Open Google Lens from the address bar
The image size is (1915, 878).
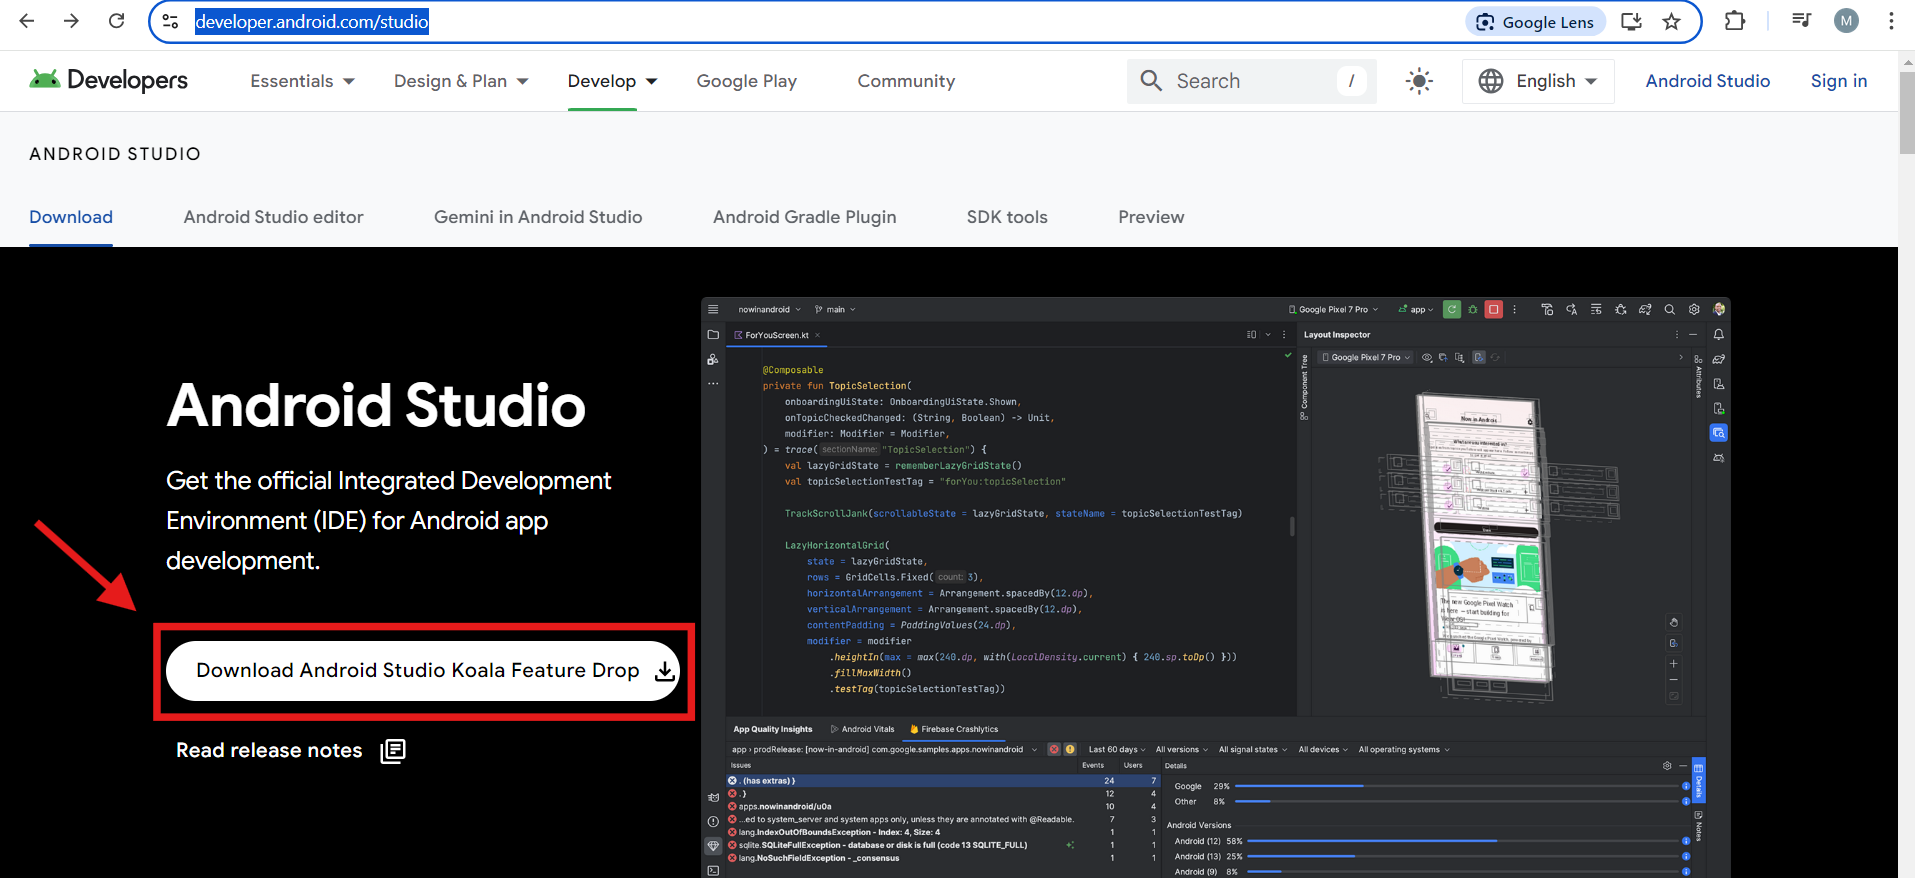pyautogui.click(x=1536, y=22)
